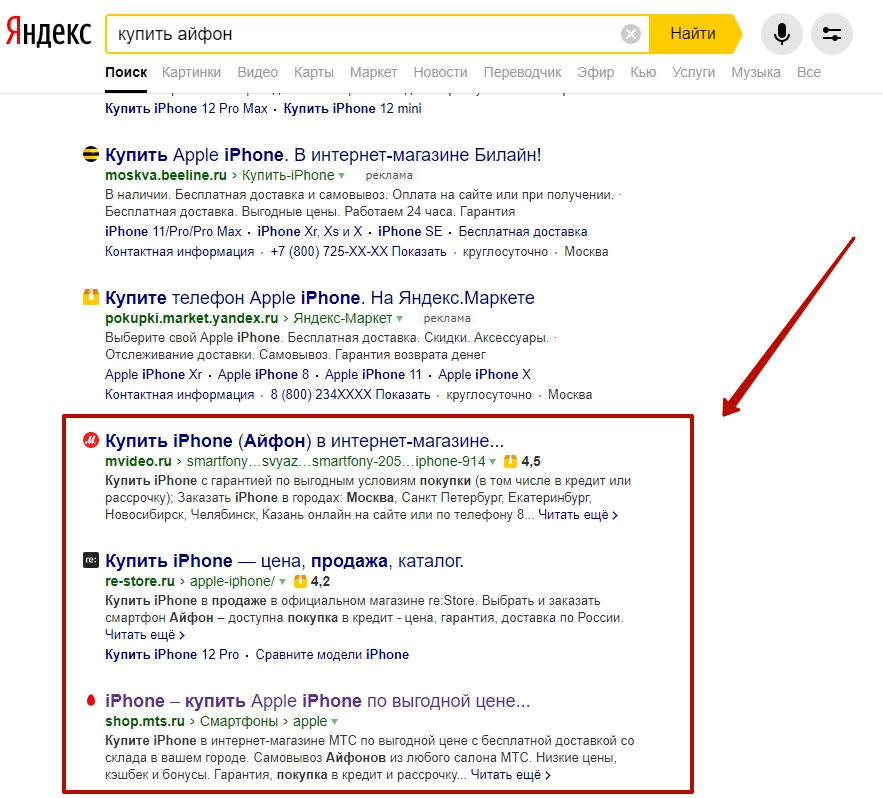Show Market phone number 8 (800) 234XXXX

350,395
